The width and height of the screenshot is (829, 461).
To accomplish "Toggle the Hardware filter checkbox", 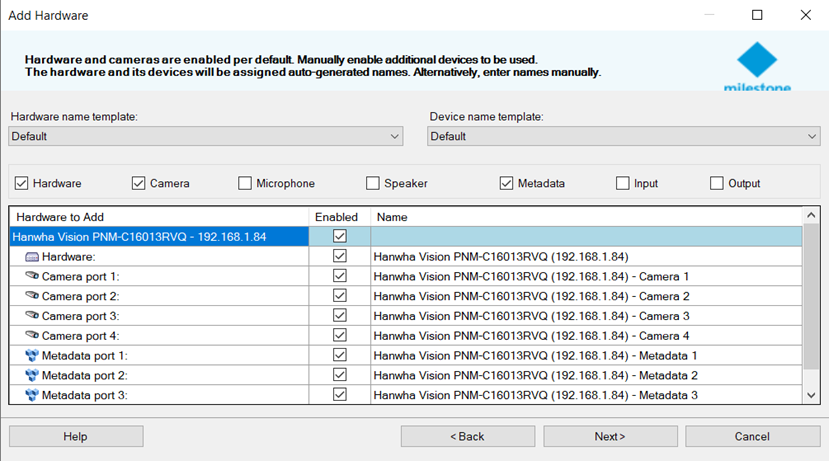I will point(21,183).
